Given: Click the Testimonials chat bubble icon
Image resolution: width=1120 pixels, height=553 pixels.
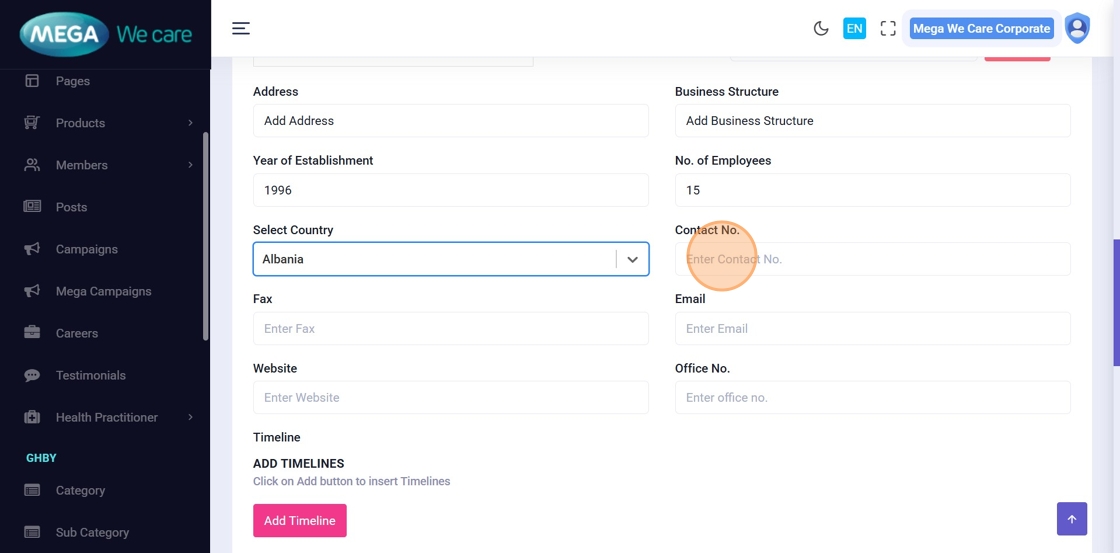Looking at the screenshot, I should click(x=32, y=375).
